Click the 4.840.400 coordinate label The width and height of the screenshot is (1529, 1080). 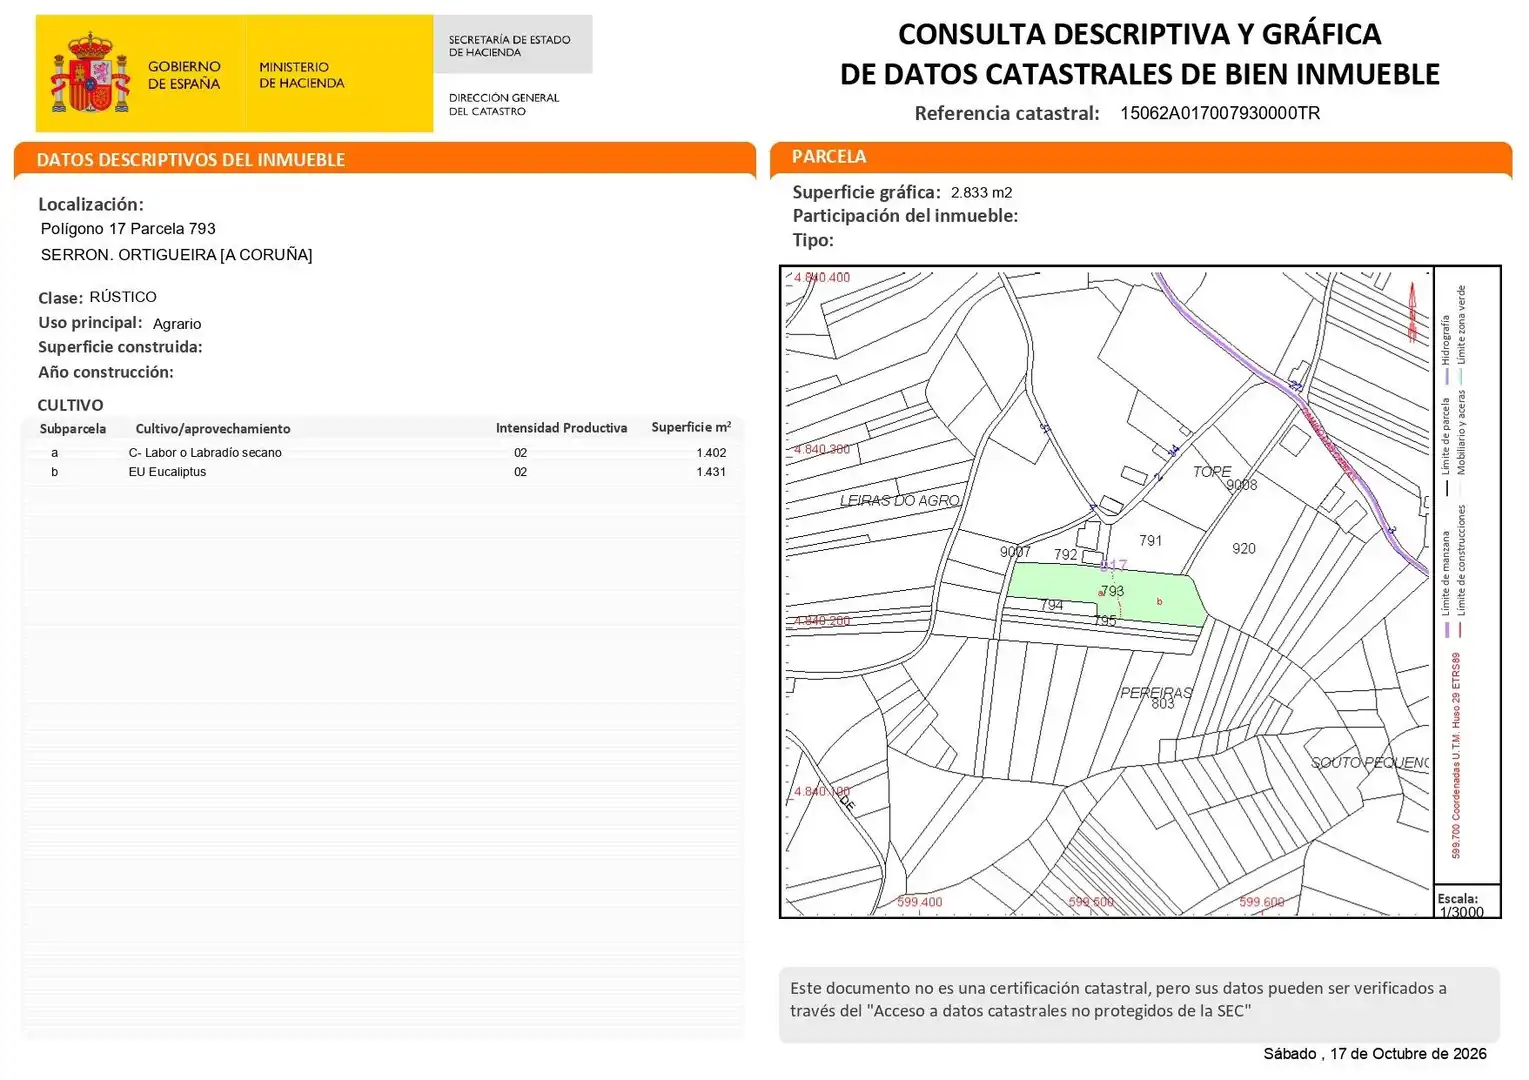822,278
